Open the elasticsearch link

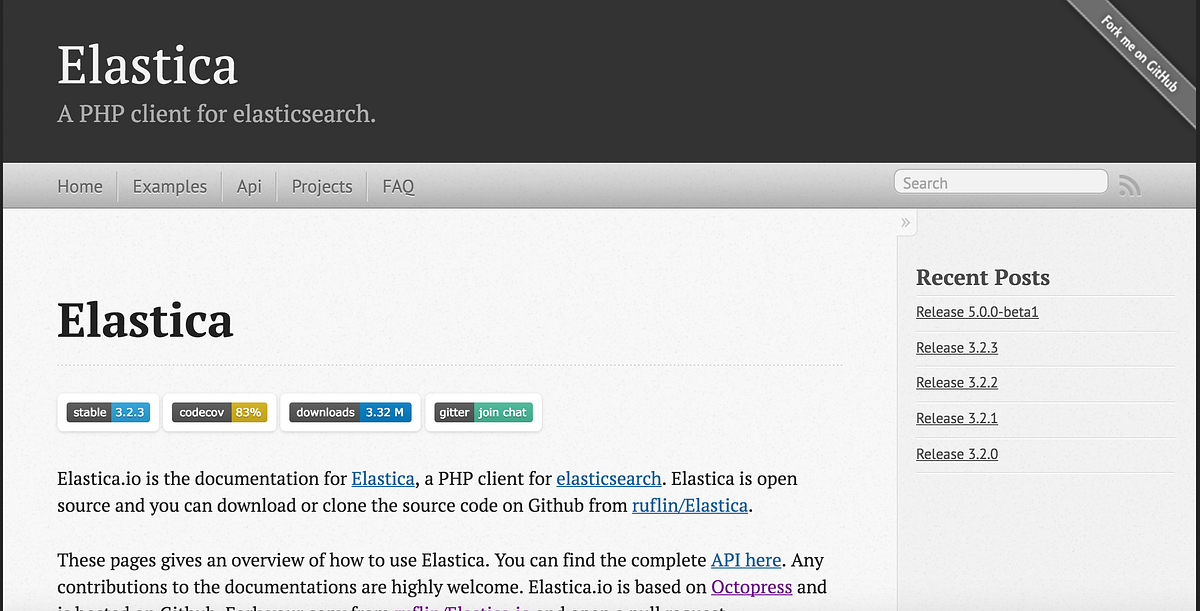[608, 478]
